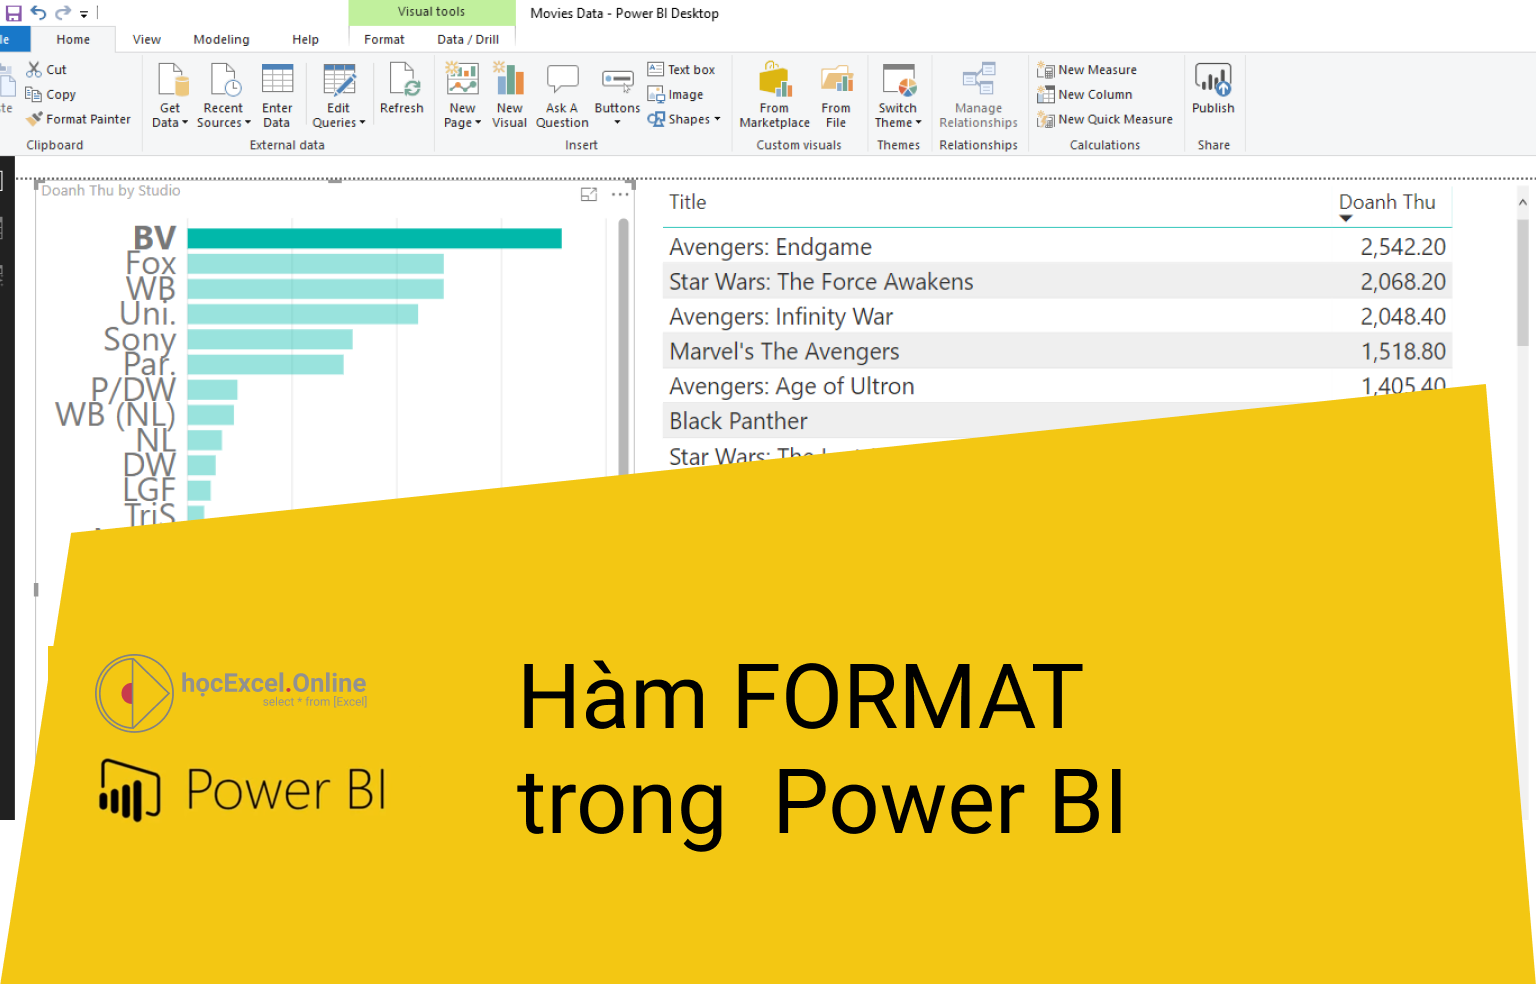Open the Get Data menu
Image resolution: width=1536 pixels, height=984 pixels.
coord(170,95)
